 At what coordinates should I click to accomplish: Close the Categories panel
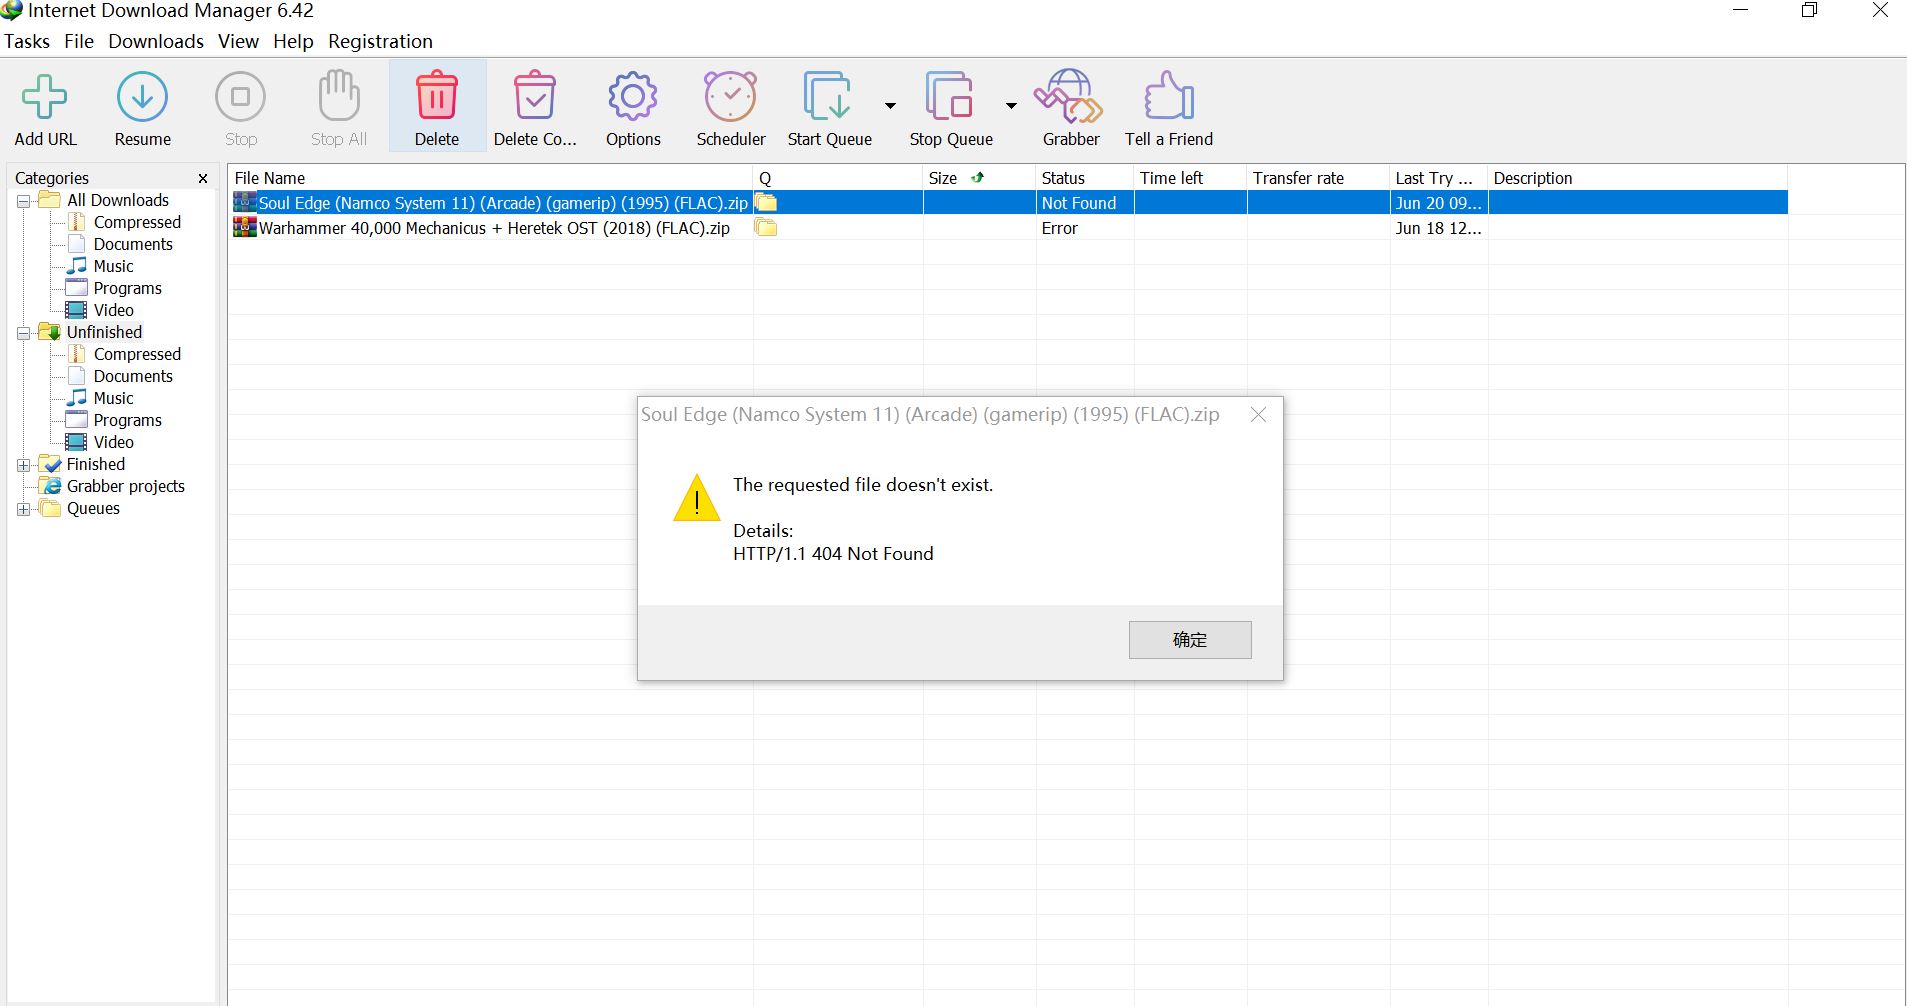click(x=203, y=178)
